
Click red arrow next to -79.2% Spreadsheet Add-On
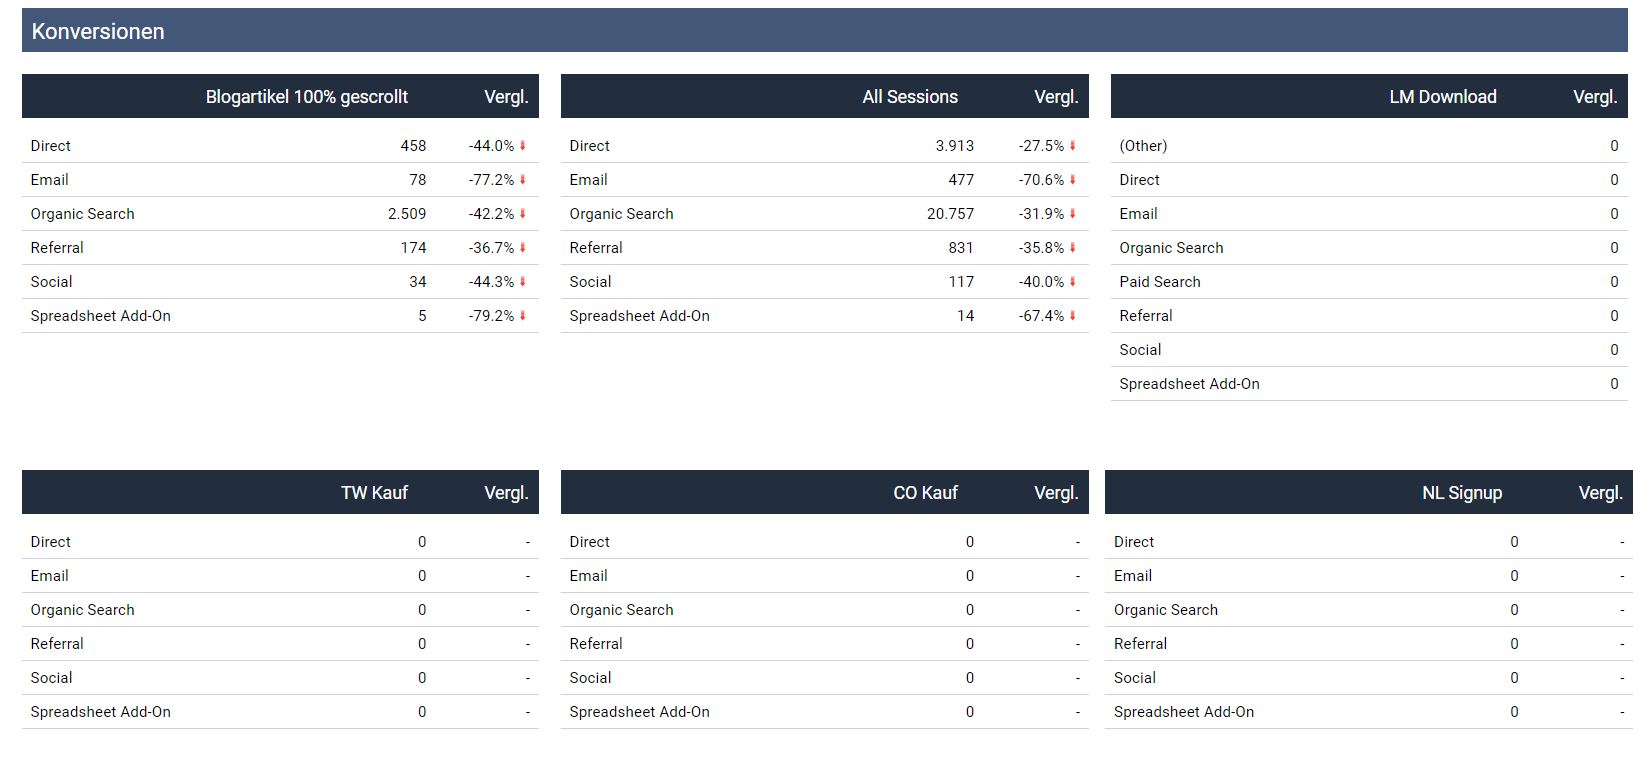pos(522,316)
